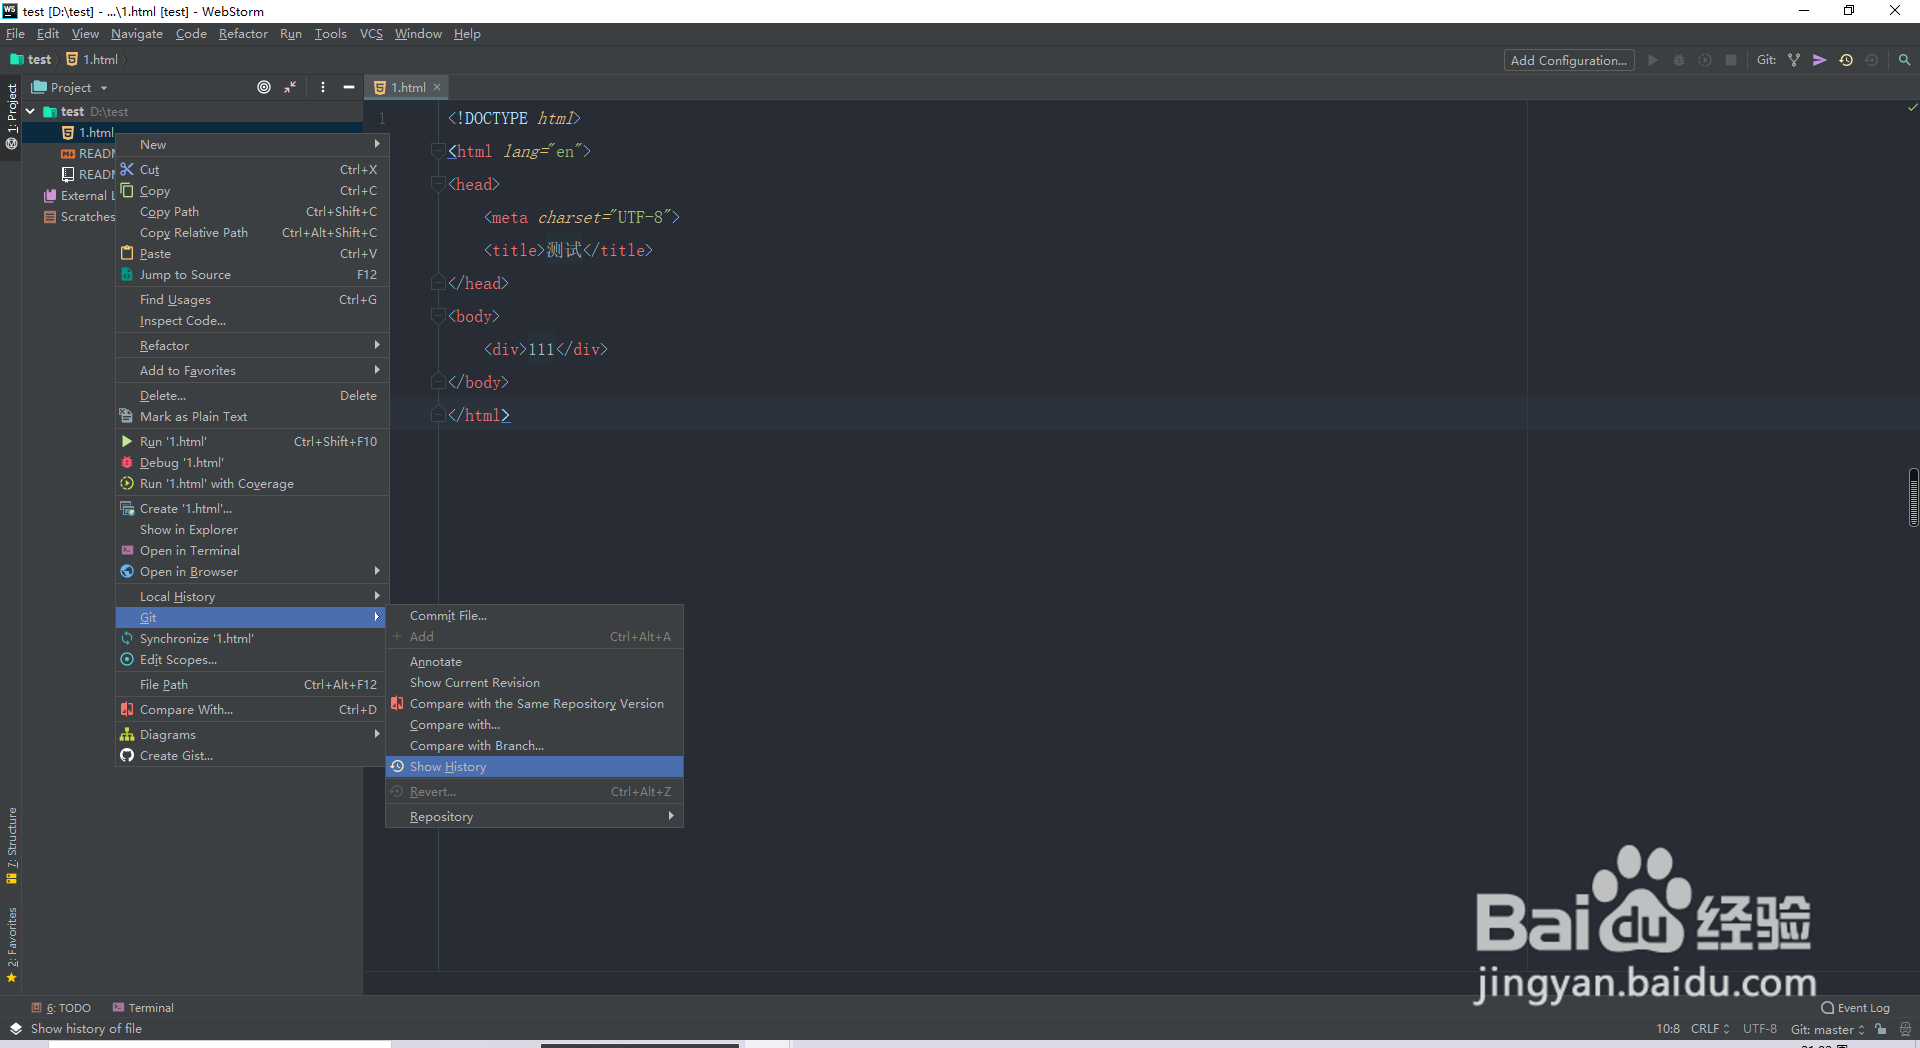Open Project panel options dots icon

click(x=323, y=87)
